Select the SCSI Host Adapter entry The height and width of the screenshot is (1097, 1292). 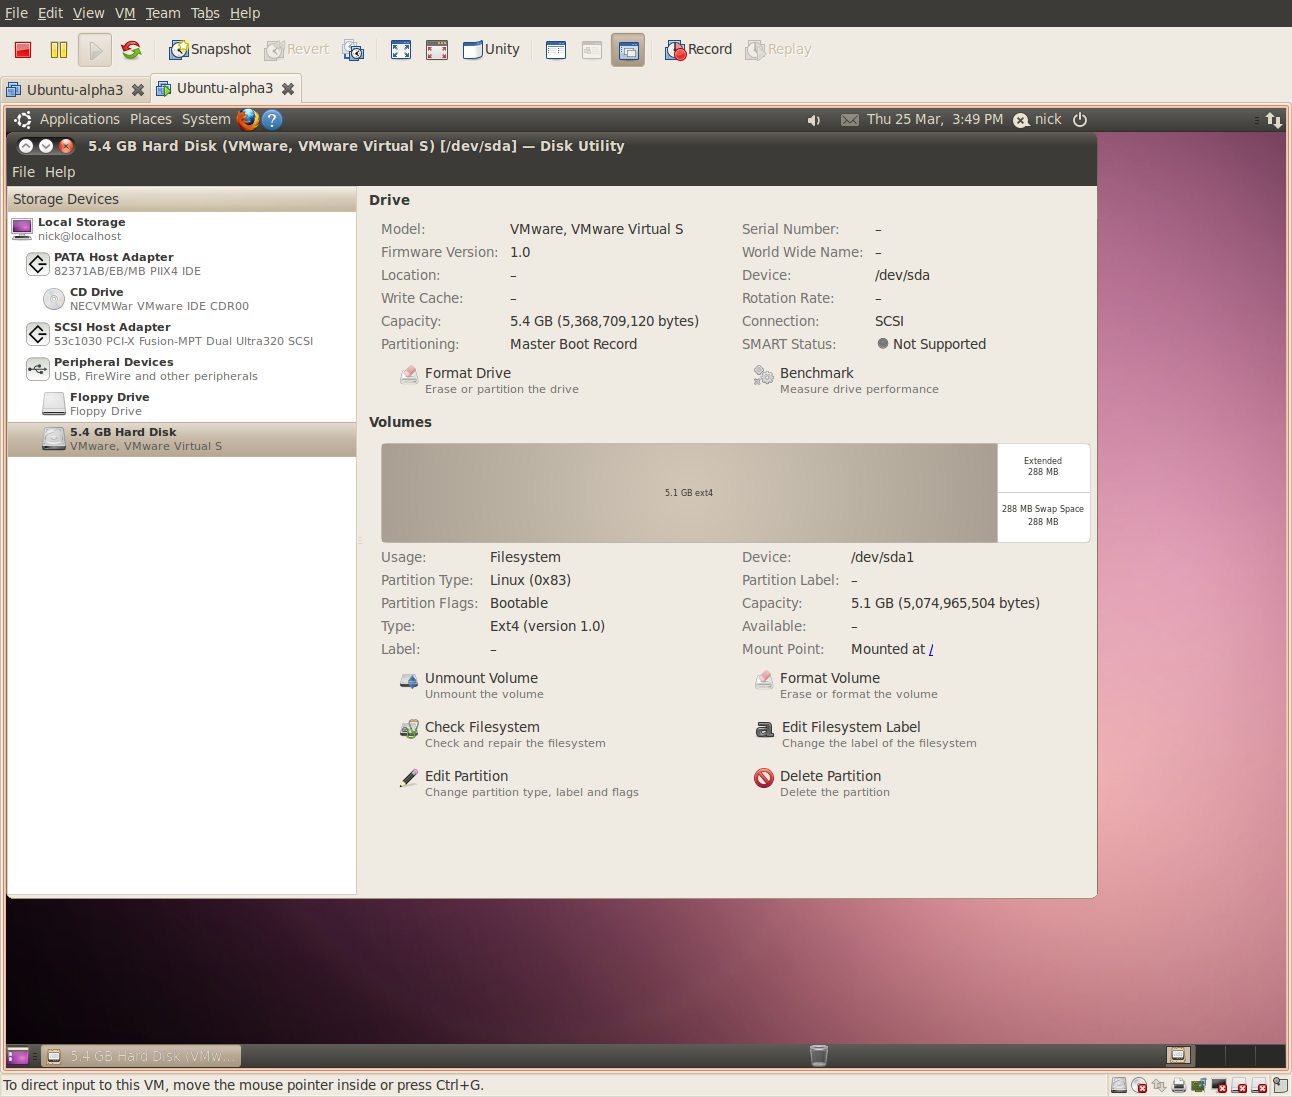click(x=112, y=328)
